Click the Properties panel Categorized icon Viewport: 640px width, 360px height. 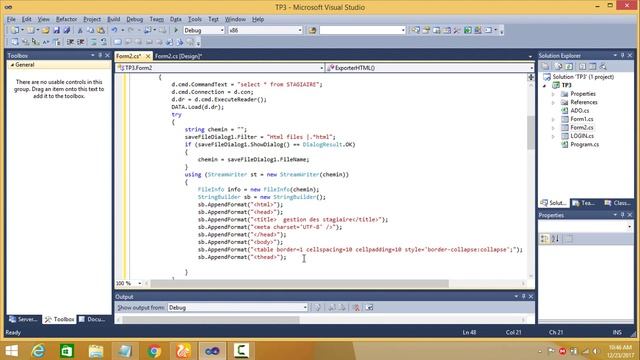coord(544,239)
